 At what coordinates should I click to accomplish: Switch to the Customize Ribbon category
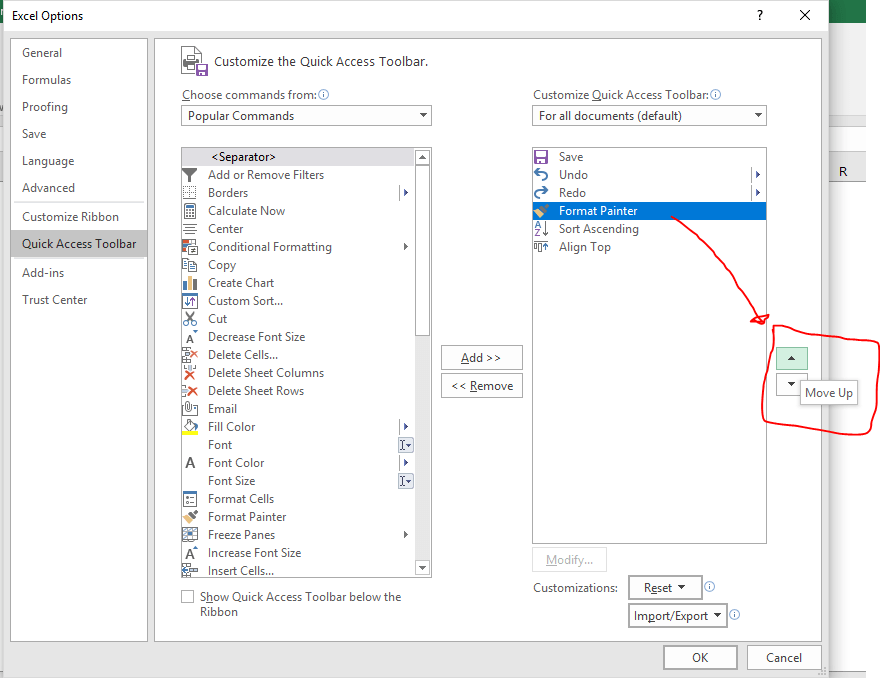[x=70, y=217]
